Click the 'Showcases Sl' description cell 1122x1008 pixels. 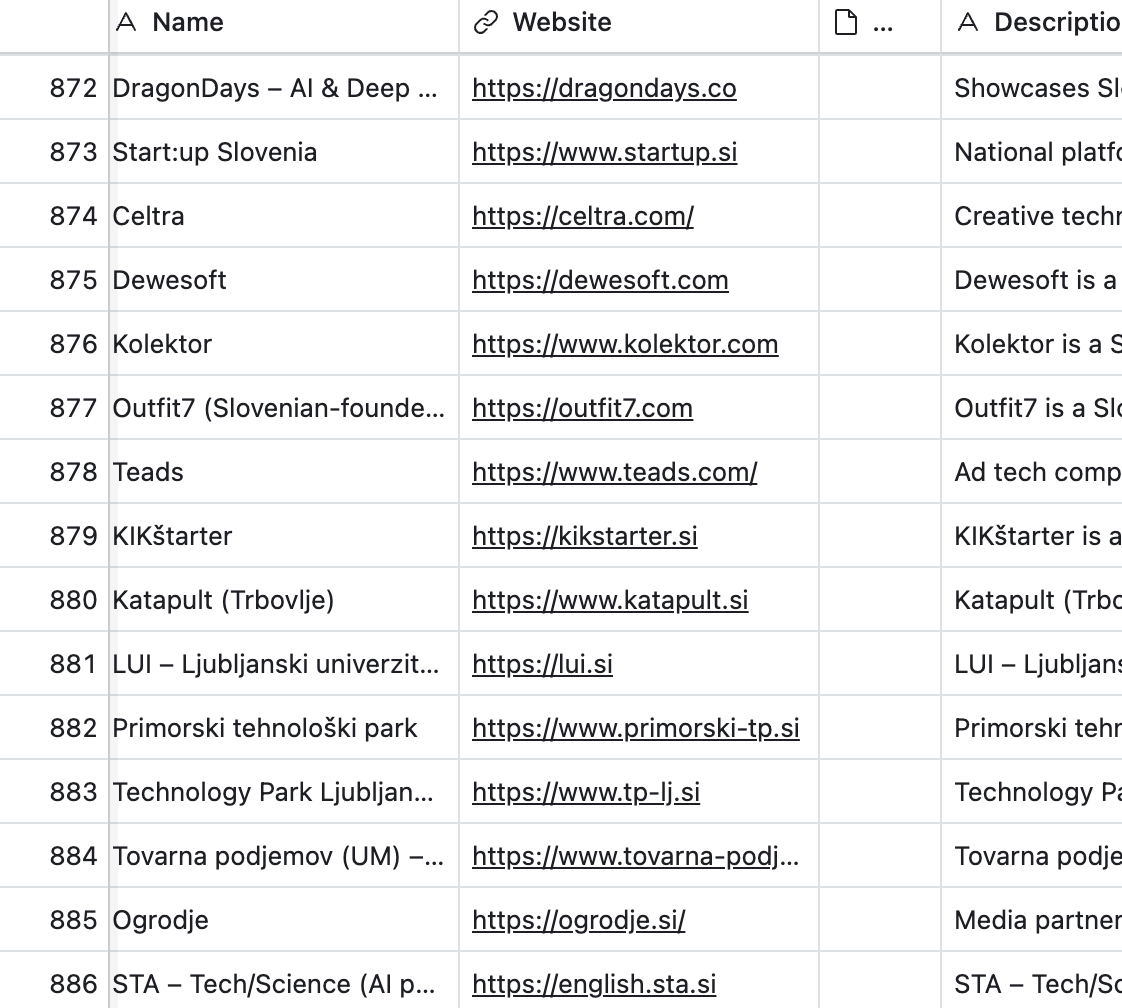[x=1031, y=88]
